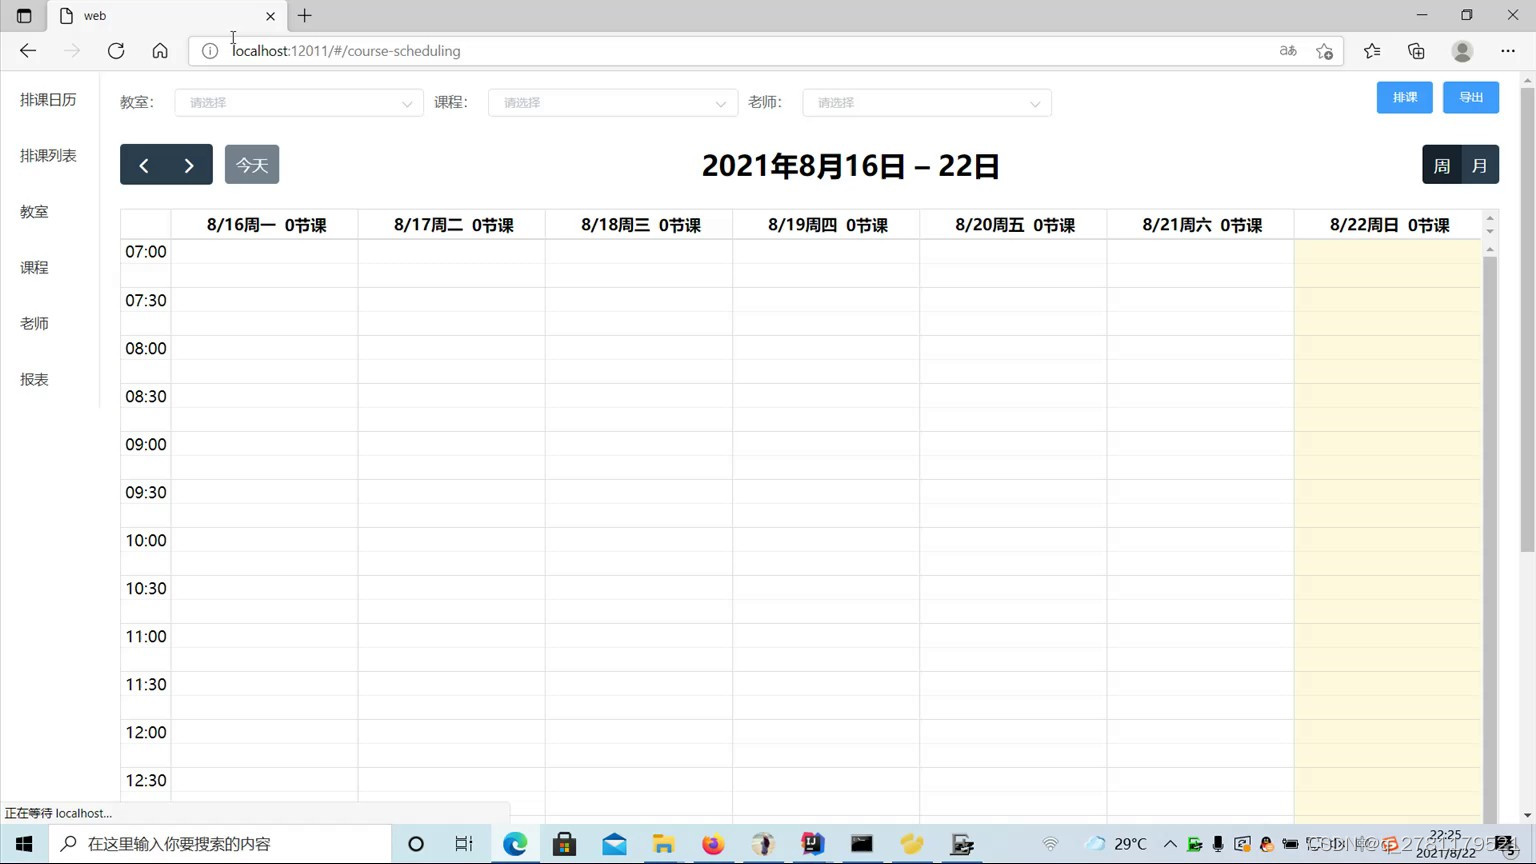
Task: Click the Windows taskbar search box
Action: pos(220,844)
